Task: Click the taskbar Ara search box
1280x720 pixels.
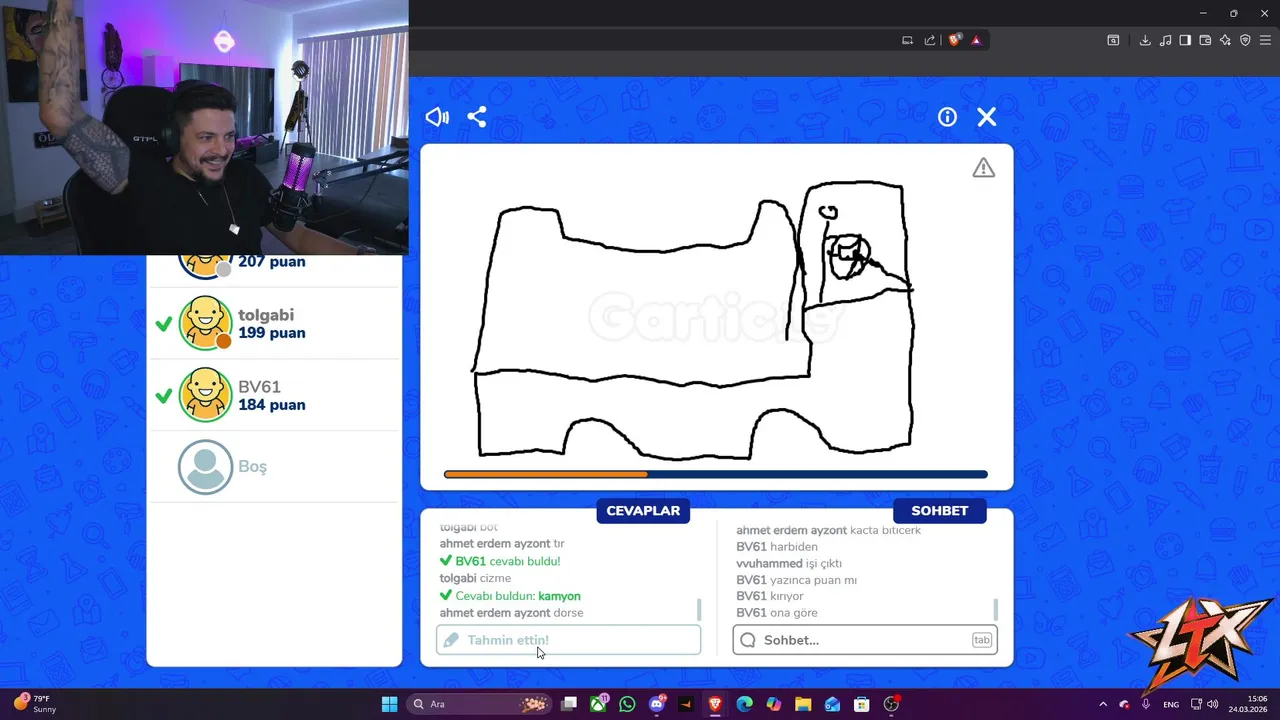Action: click(x=480, y=704)
